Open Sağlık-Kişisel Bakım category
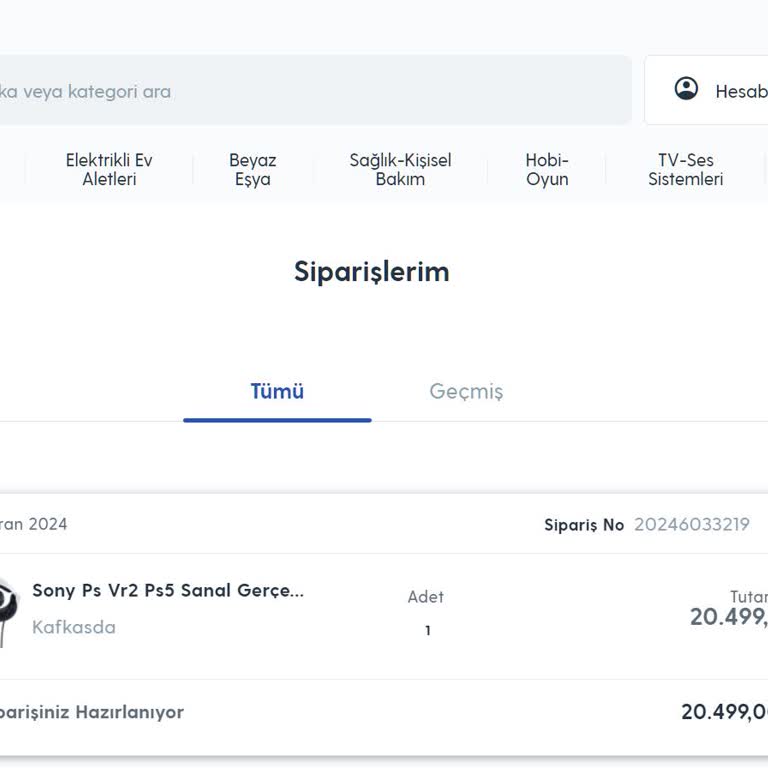The image size is (768, 768). click(x=400, y=169)
